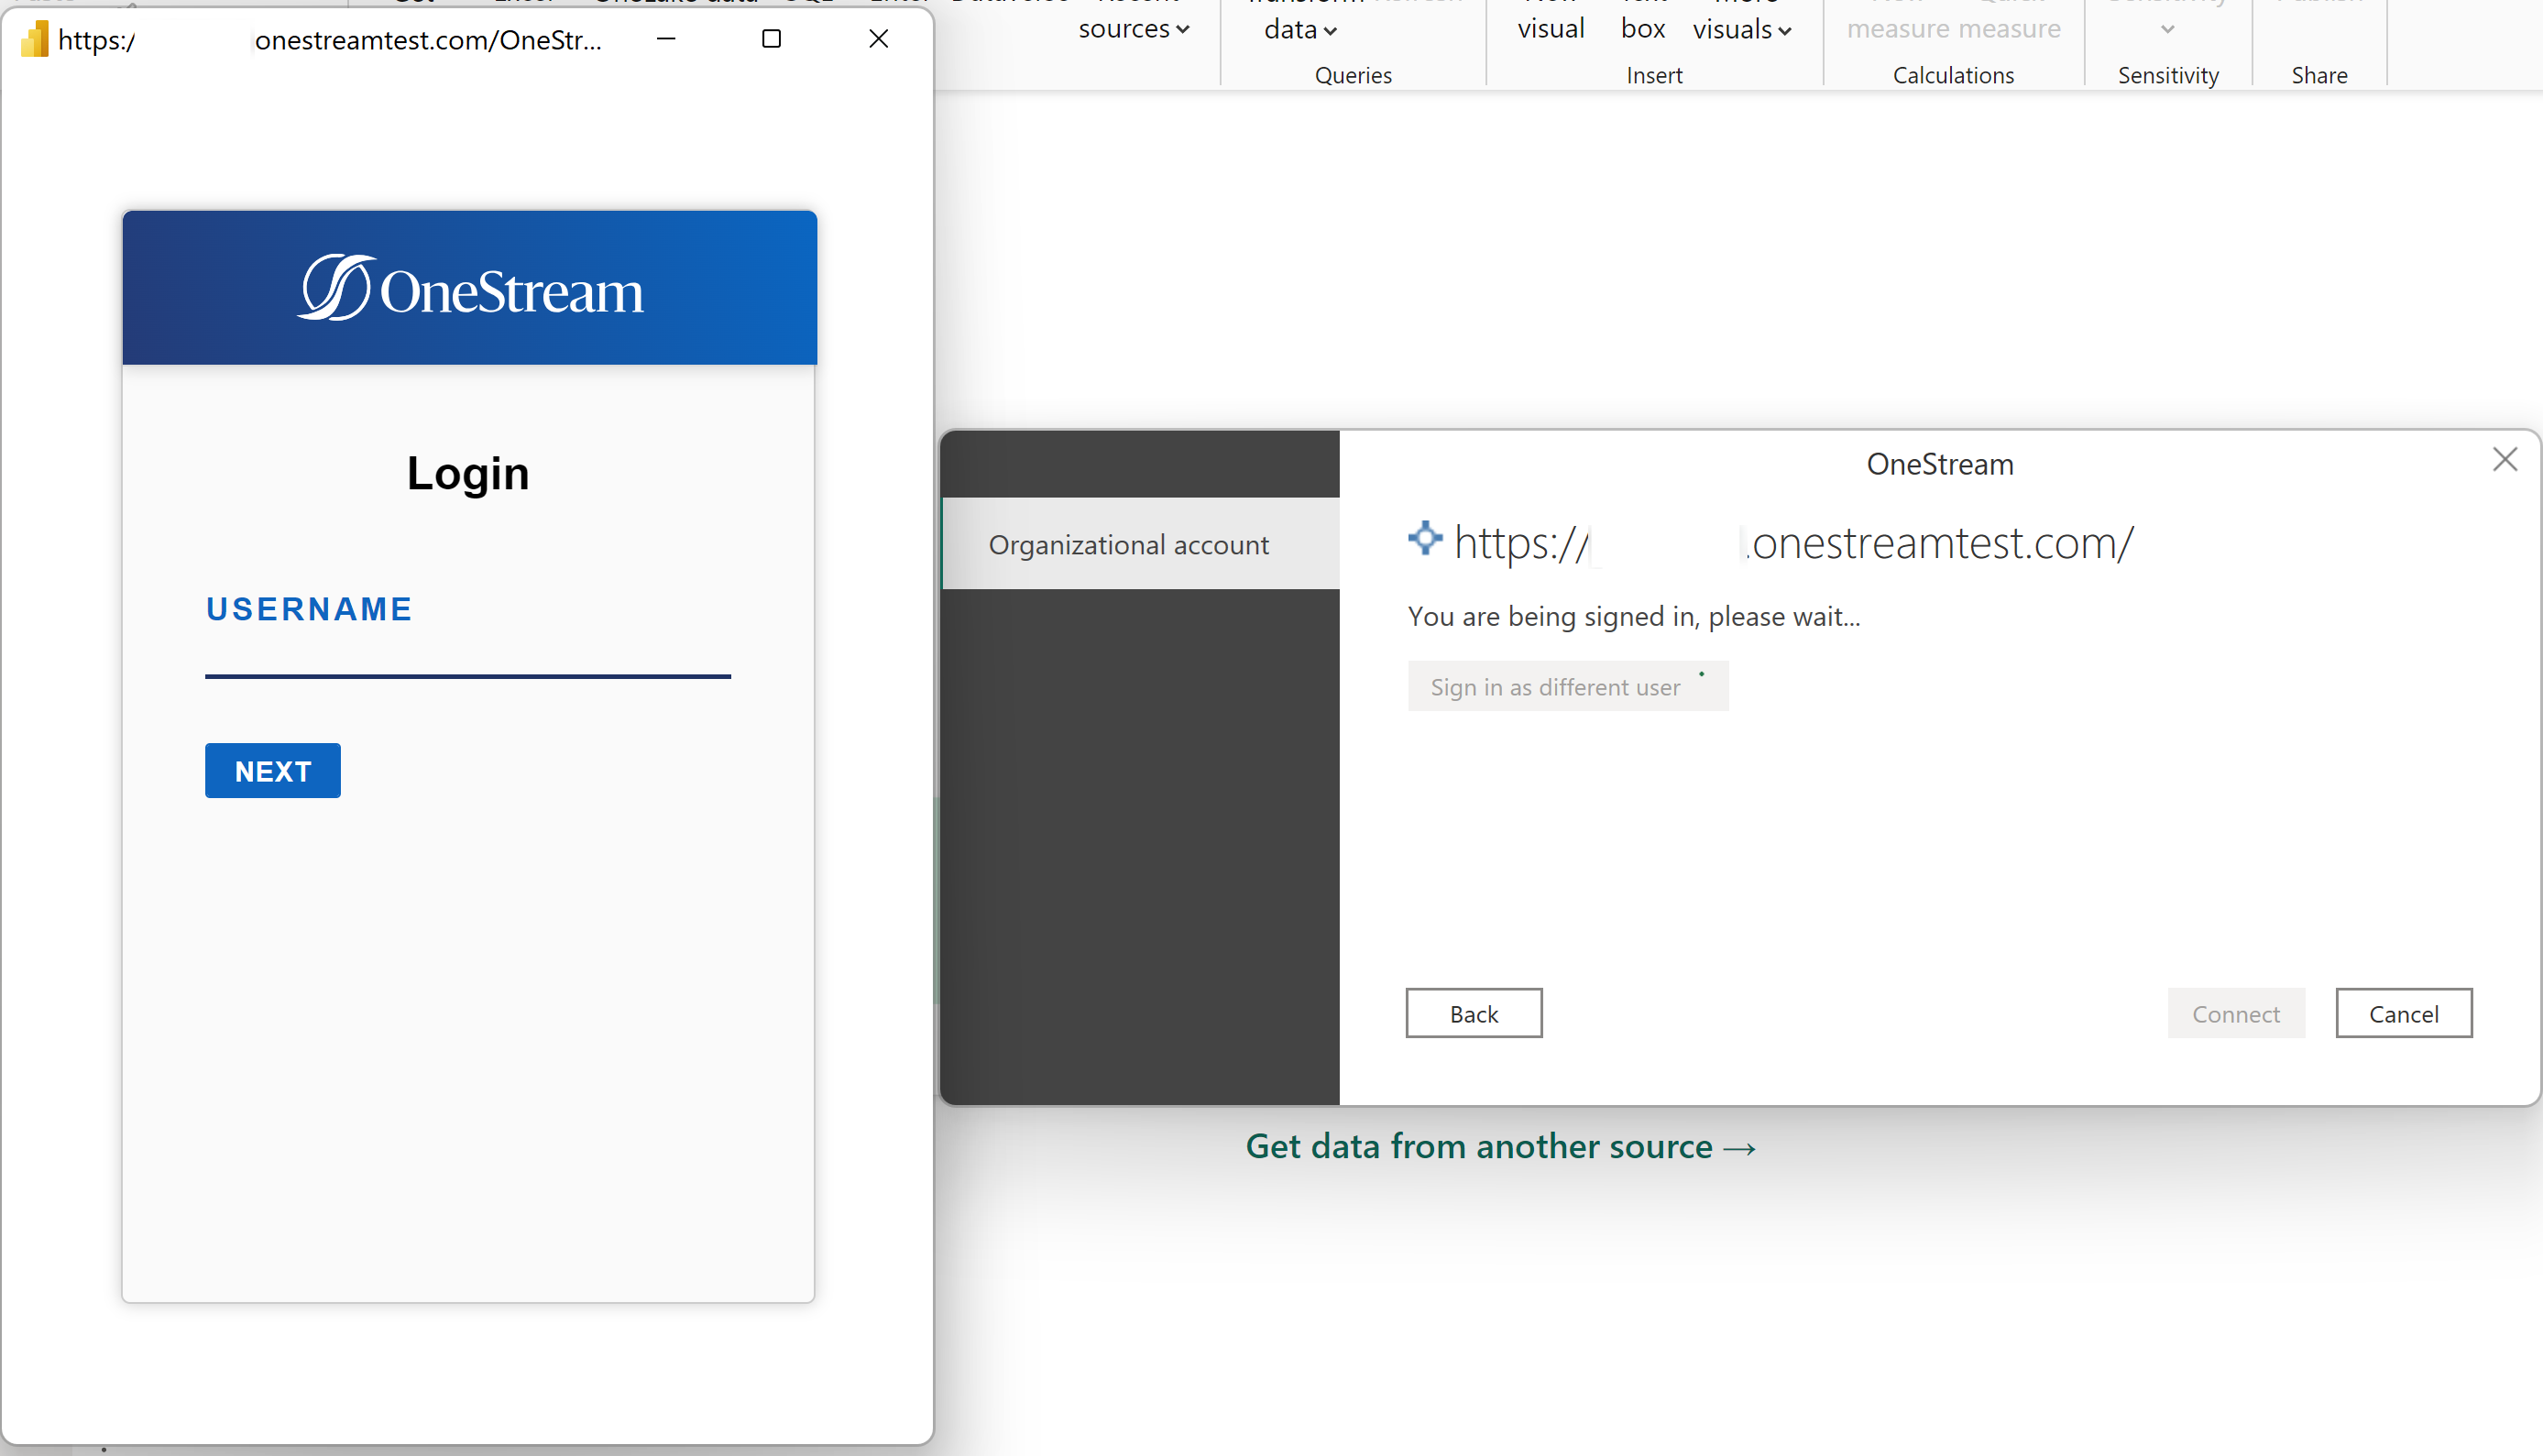Click Get data from another source link

(1498, 1145)
